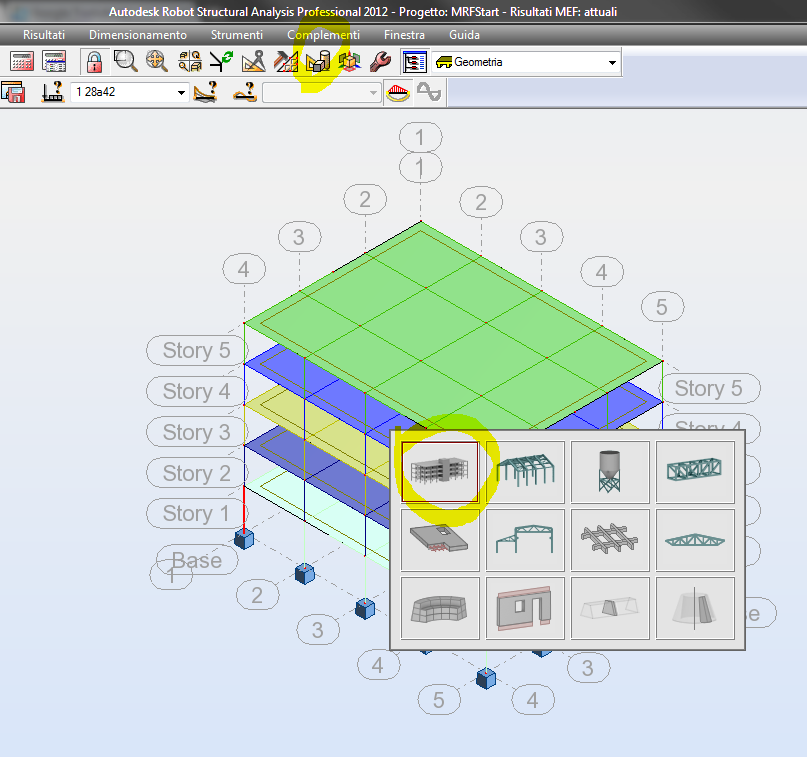
Task: Open the red wrench preferences icon
Action: click(380, 61)
